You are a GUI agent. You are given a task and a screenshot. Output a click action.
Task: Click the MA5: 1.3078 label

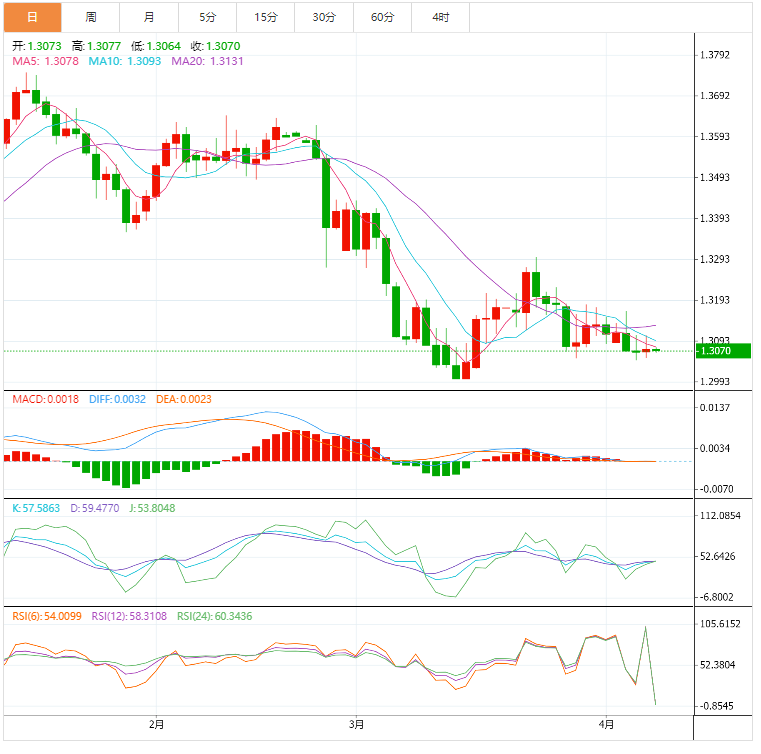point(46,61)
